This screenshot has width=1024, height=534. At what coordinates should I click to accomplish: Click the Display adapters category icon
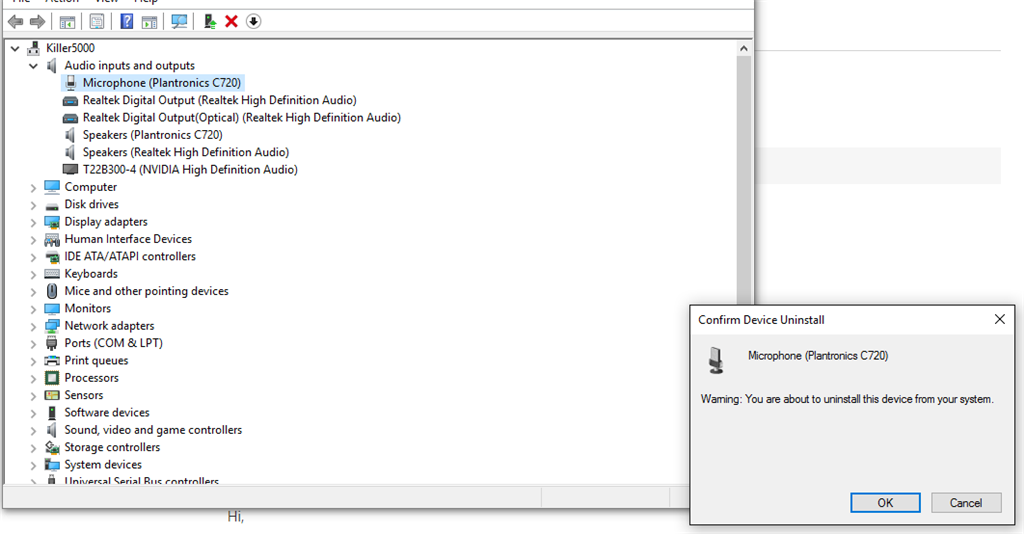pos(52,222)
